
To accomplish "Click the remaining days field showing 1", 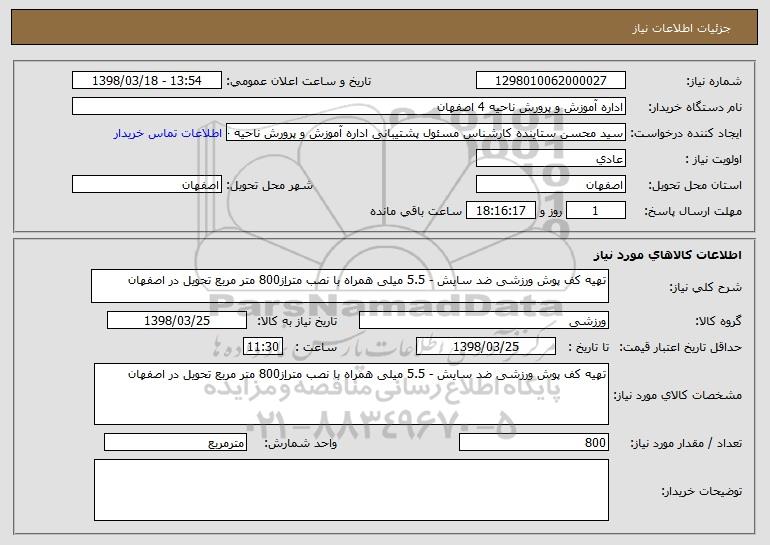I will [596, 211].
